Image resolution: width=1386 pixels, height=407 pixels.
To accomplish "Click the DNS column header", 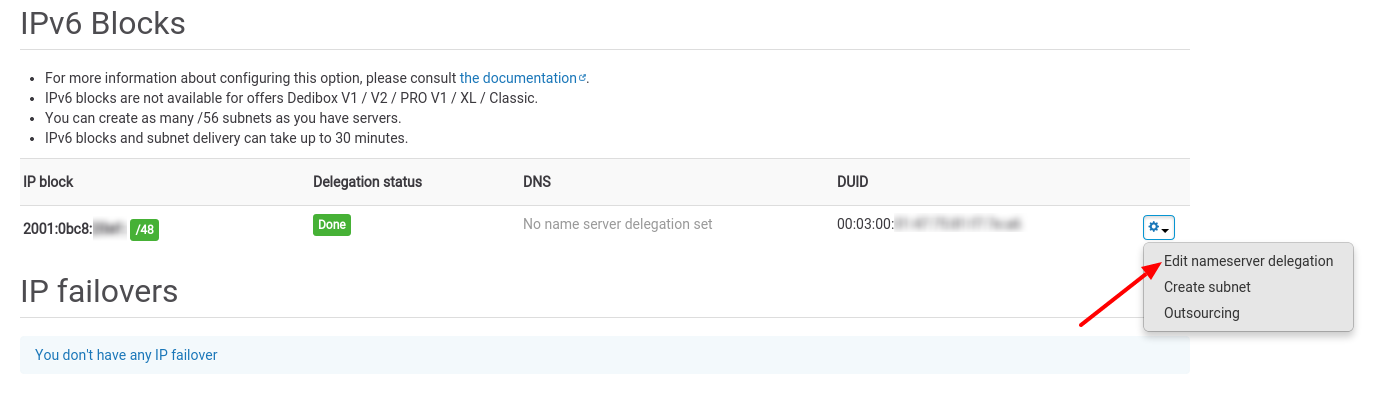I will click(537, 182).
